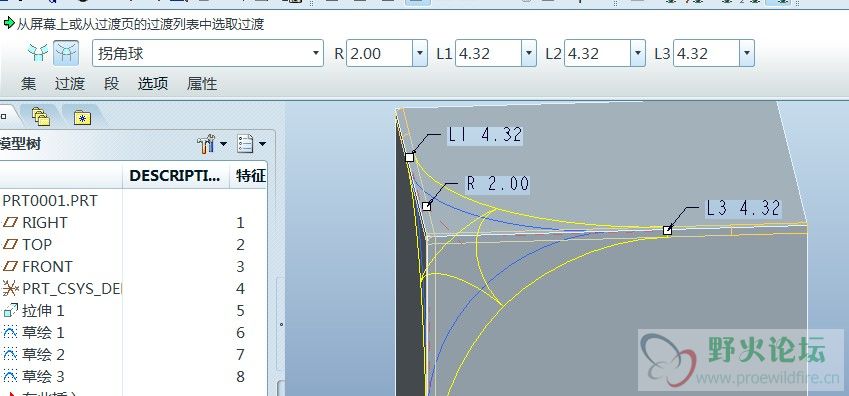Switch to the folder browser navigator tab
Screen dimensions: 849x396
coord(41,116)
